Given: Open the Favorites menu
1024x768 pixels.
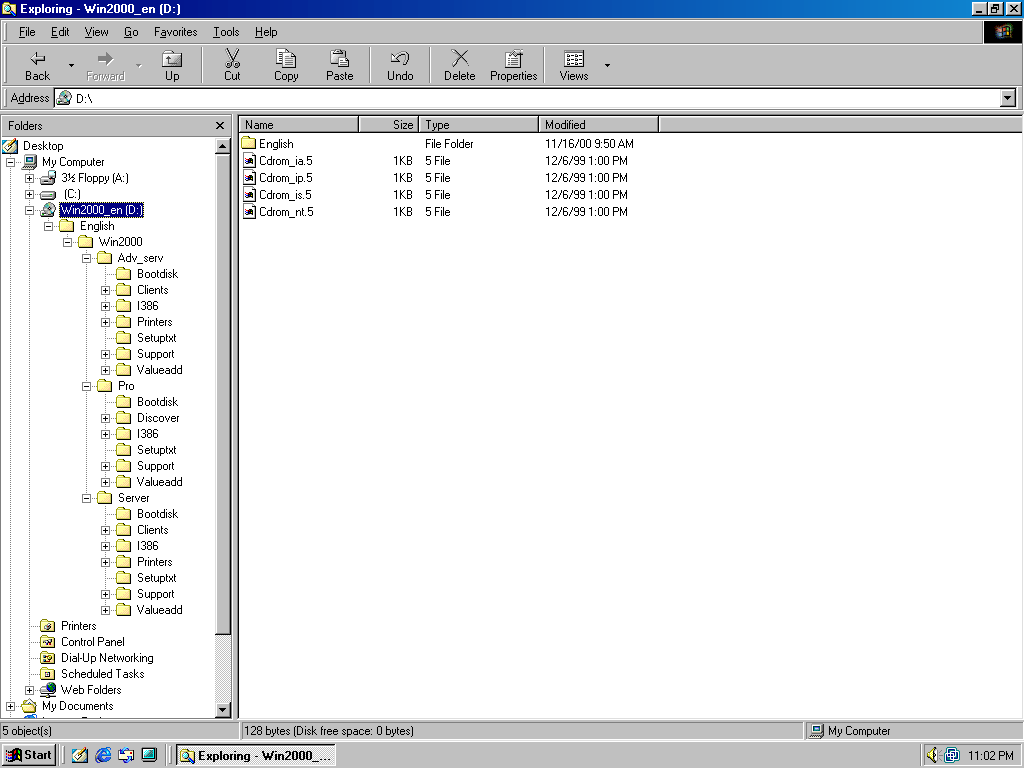Looking at the screenshot, I should coord(176,32).
